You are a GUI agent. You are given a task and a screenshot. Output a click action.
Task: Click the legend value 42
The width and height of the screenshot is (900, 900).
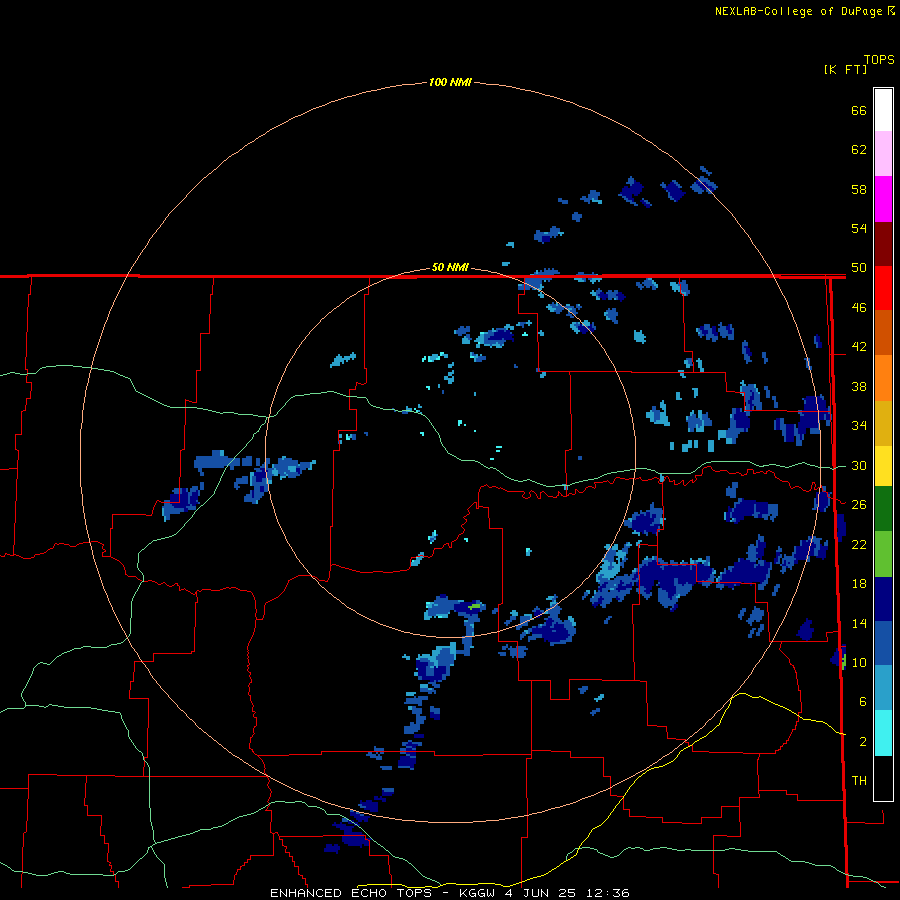pyautogui.click(x=859, y=346)
